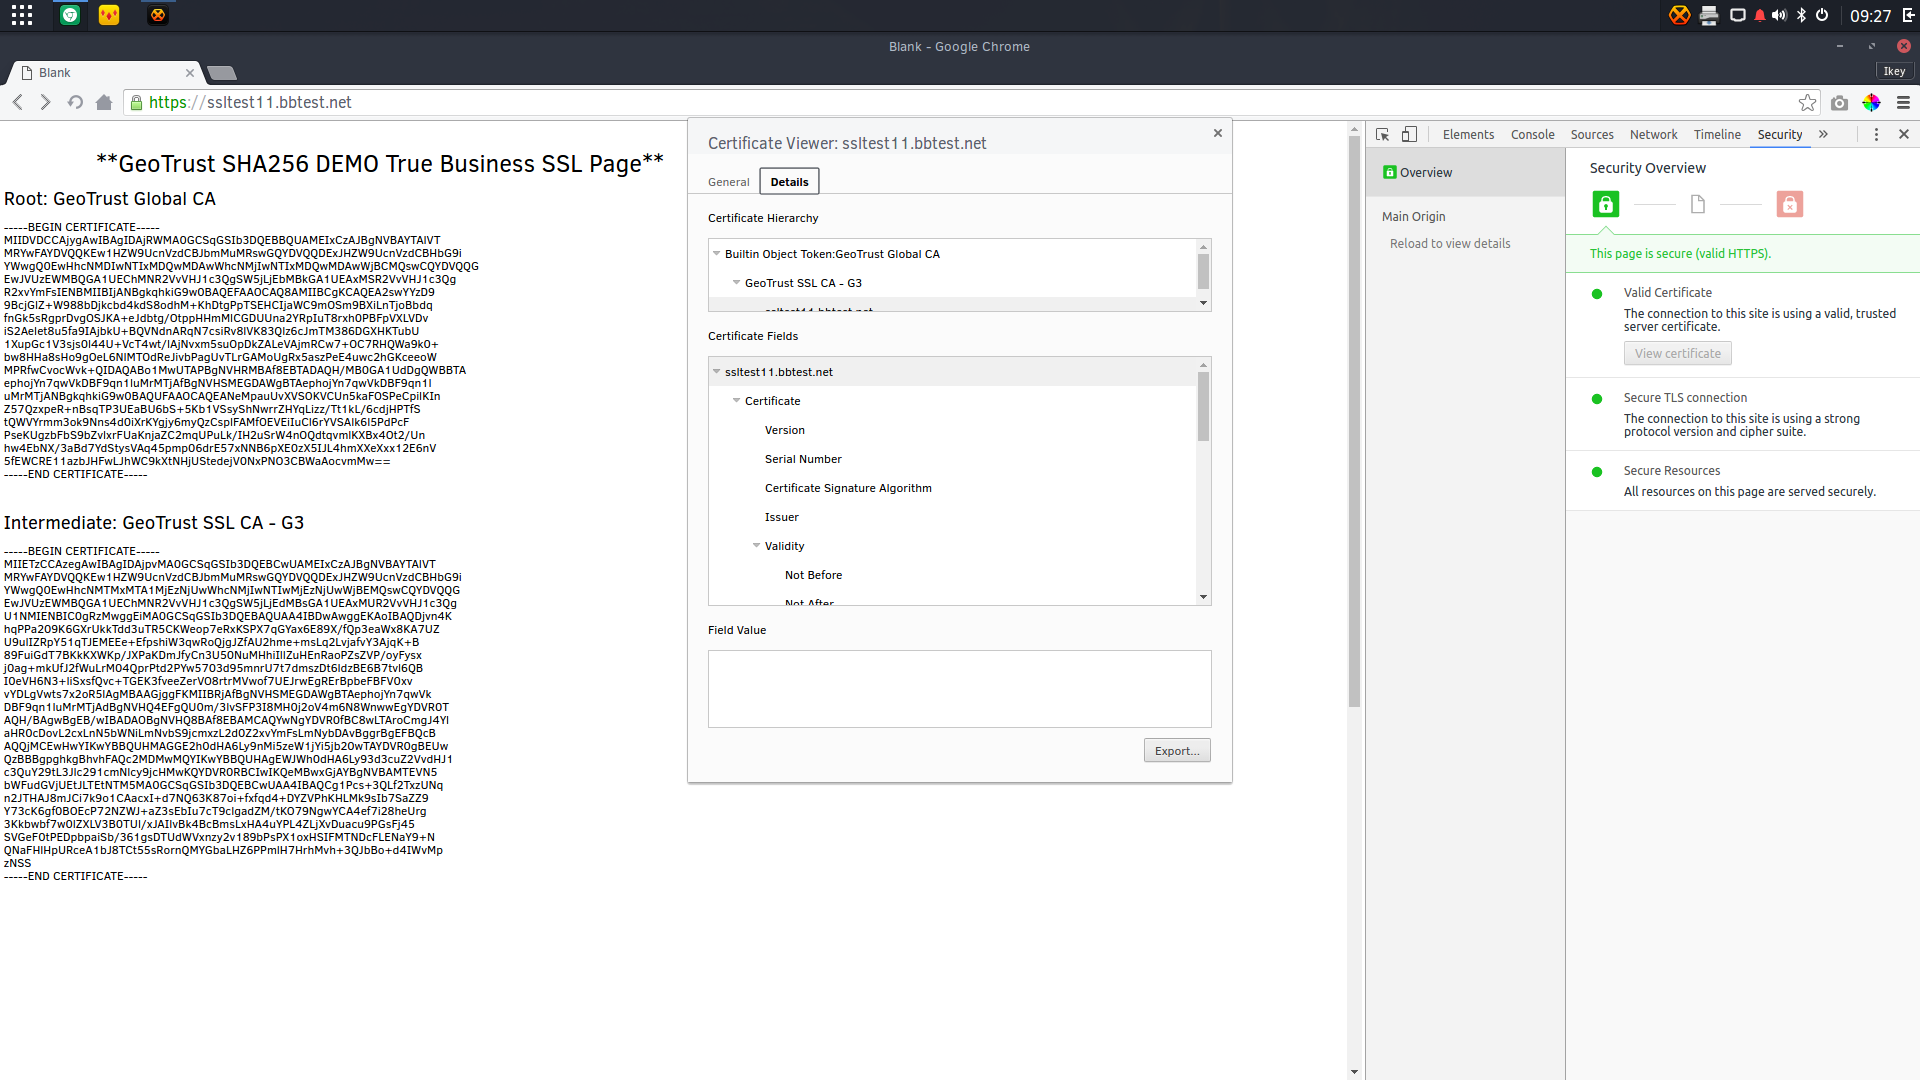Collapse the Certificate field node
This screenshot has width=1920, height=1080.
(x=736, y=400)
